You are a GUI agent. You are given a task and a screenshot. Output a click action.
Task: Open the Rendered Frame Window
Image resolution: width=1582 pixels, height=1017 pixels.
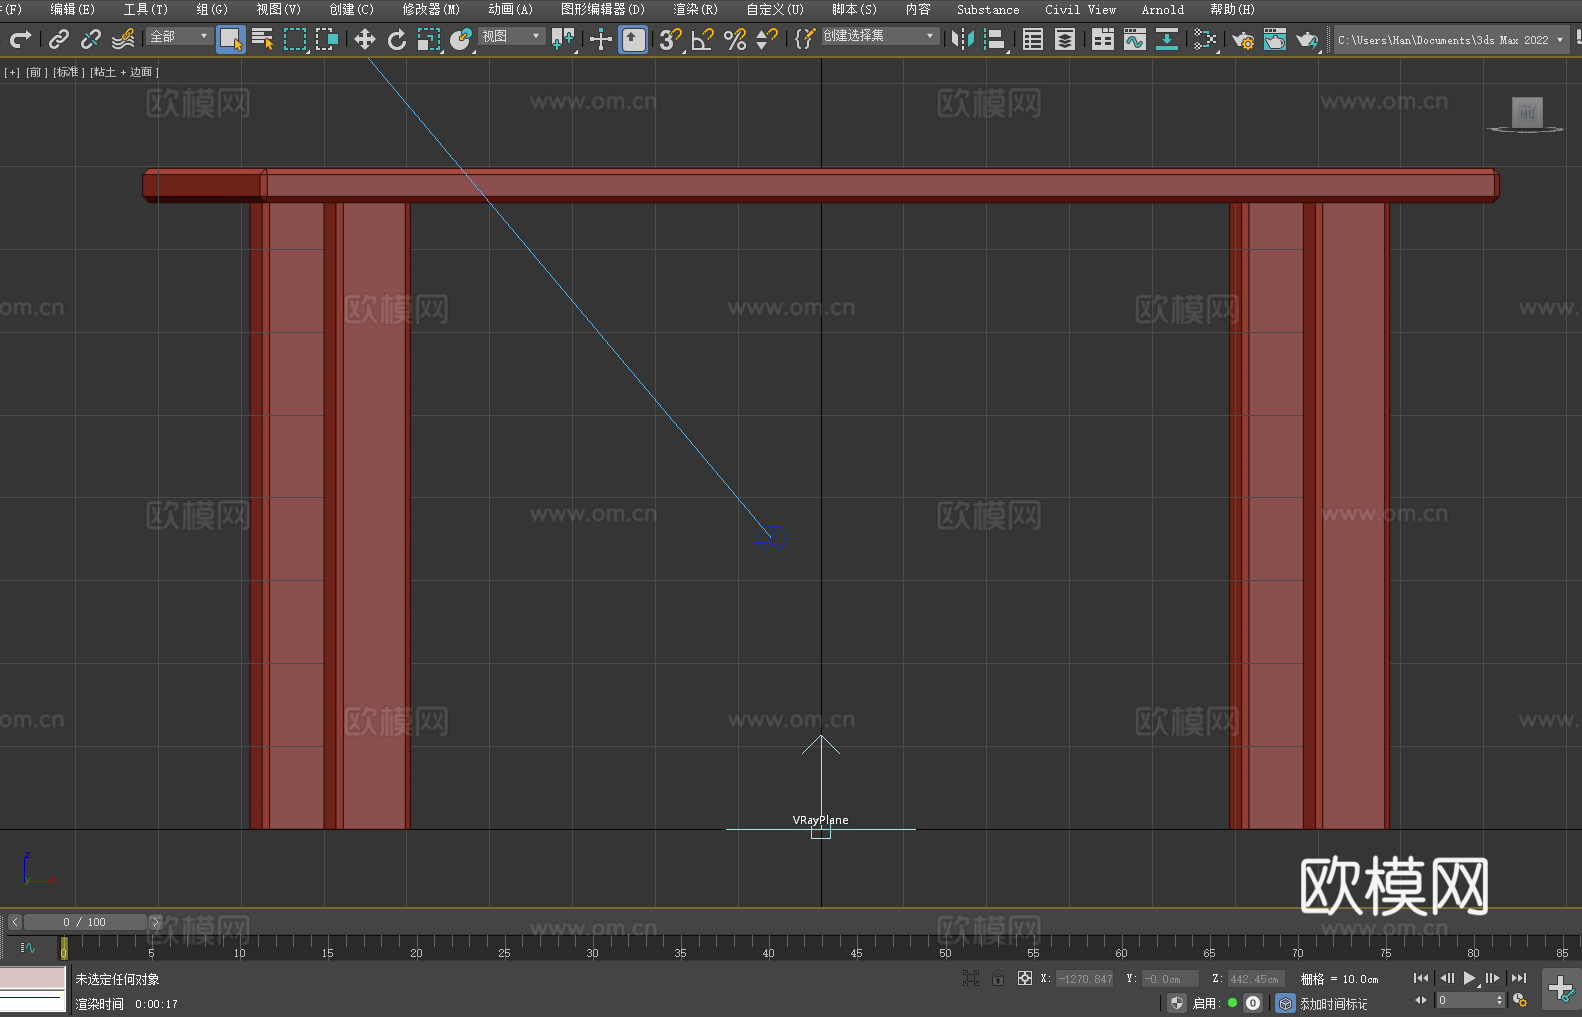1275,39
